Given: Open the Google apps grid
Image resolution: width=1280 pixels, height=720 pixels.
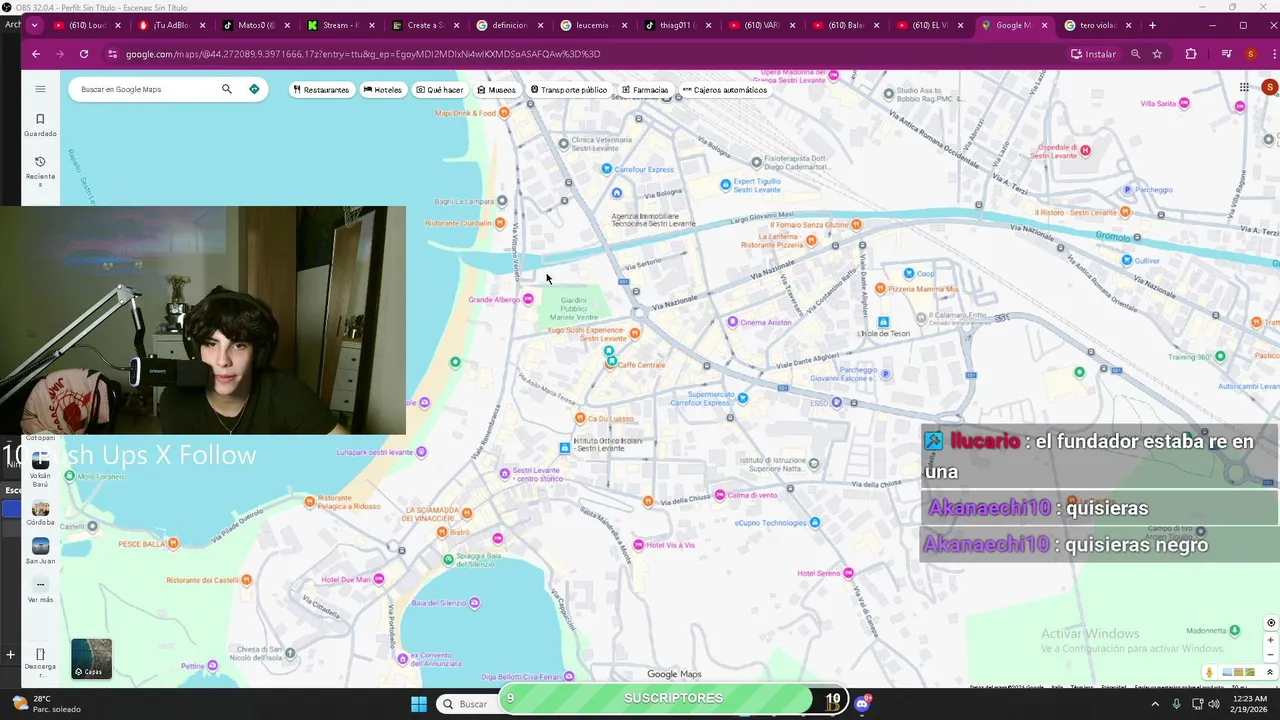Looking at the screenshot, I should click(1244, 87).
